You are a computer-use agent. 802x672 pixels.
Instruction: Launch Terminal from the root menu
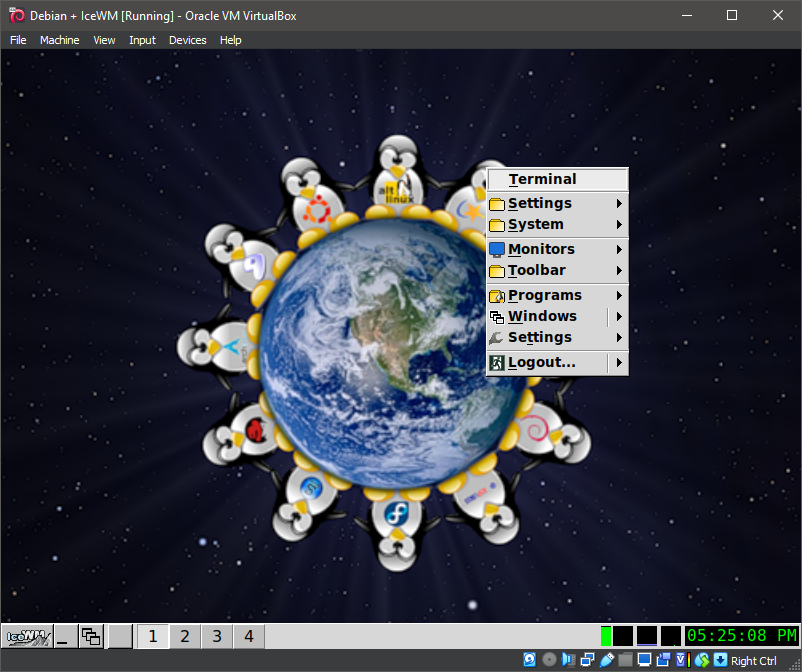pos(543,180)
